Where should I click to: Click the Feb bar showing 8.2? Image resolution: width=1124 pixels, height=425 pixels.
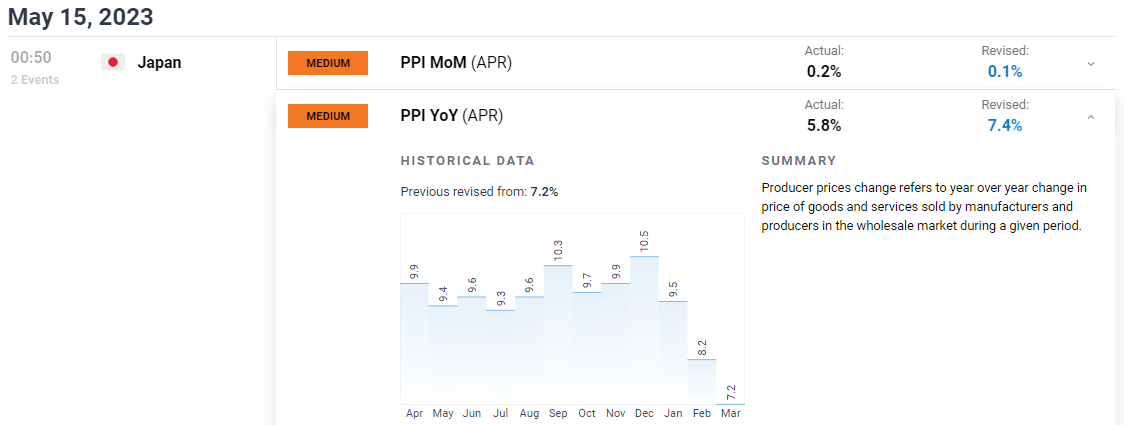(x=702, y=381)
